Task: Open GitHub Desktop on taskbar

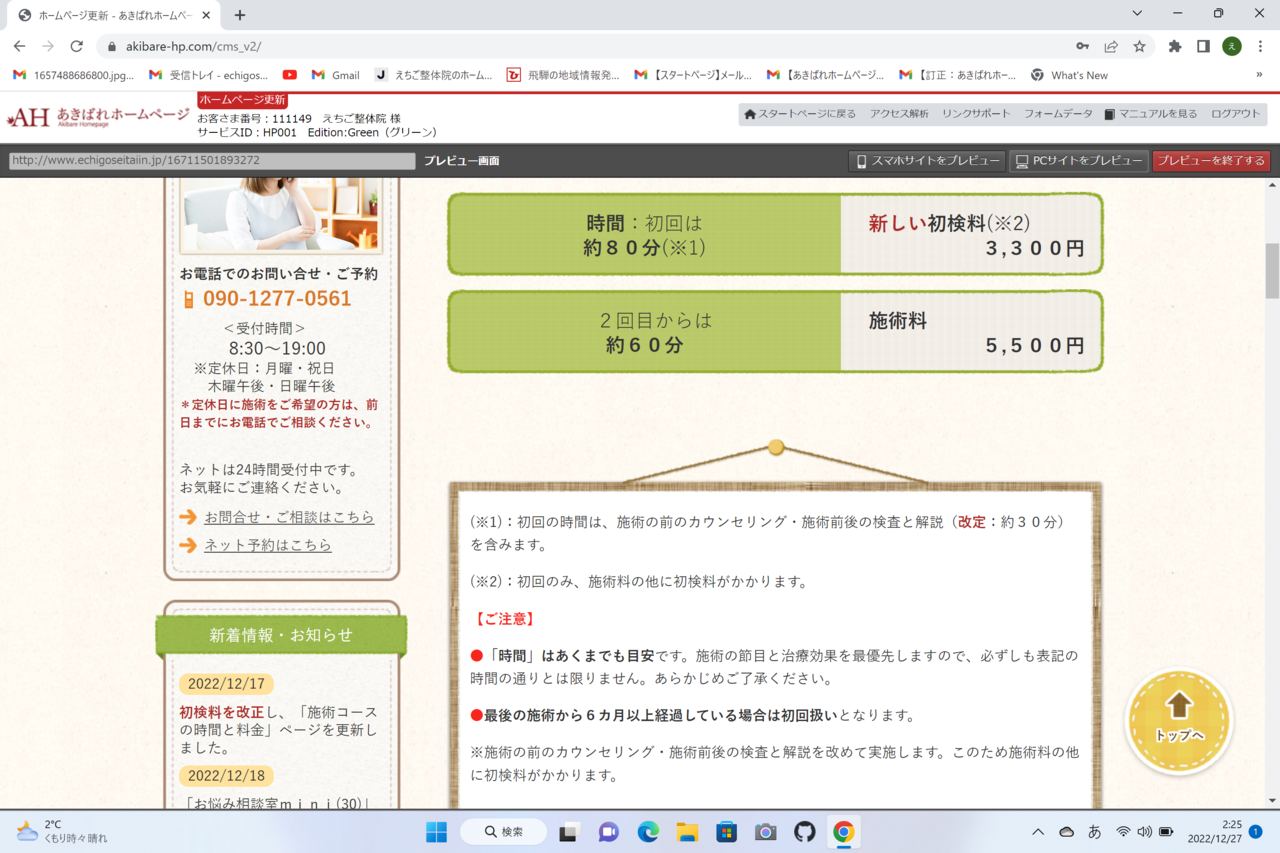Action: [x=805, y=832]
